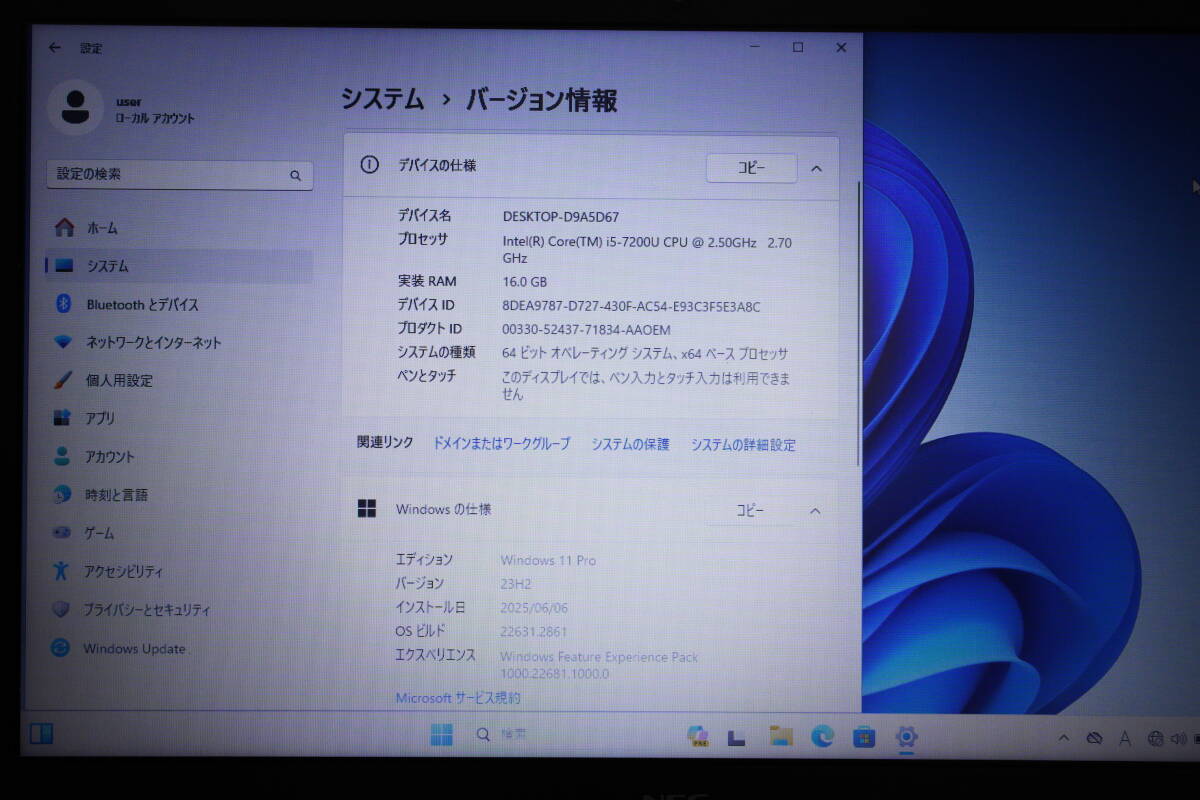Collapse the Windows の仕様 section
The height and width of the screenshot is (800, 1200).
815,511
